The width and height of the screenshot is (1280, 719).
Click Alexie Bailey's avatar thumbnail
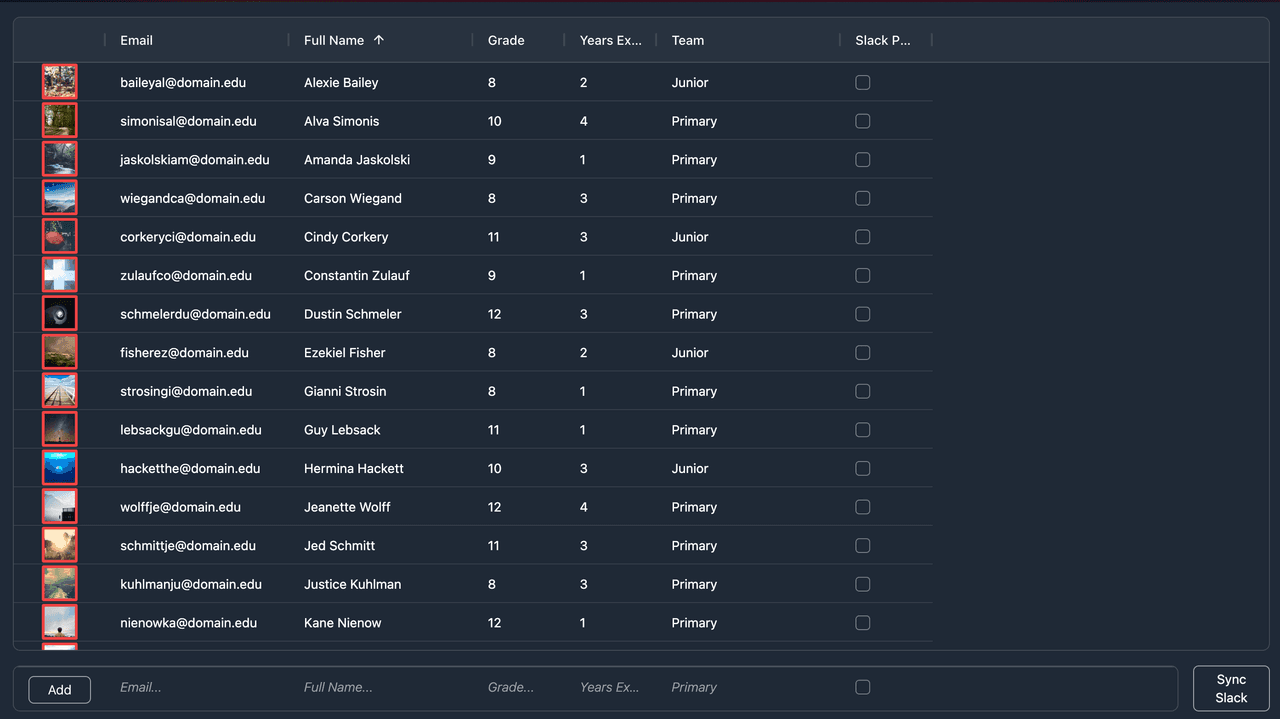coord(60,82)
